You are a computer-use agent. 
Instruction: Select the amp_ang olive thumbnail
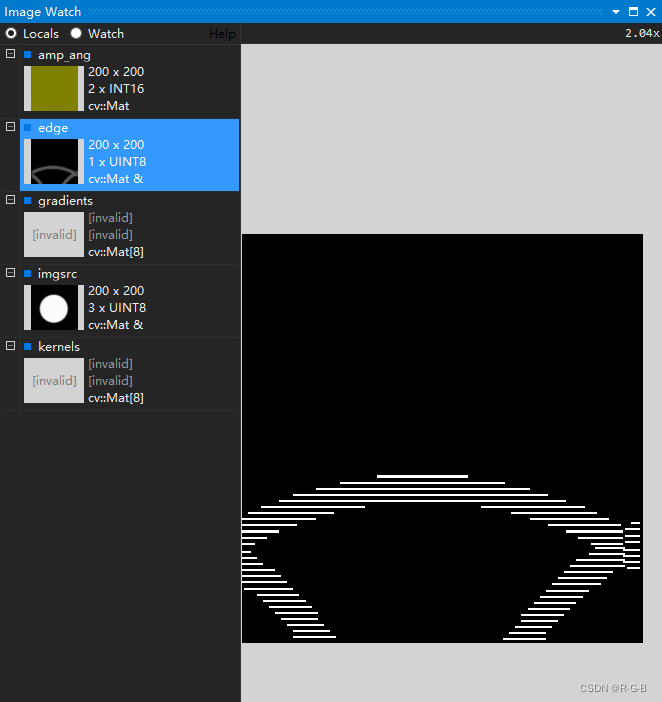click(54, 88)
